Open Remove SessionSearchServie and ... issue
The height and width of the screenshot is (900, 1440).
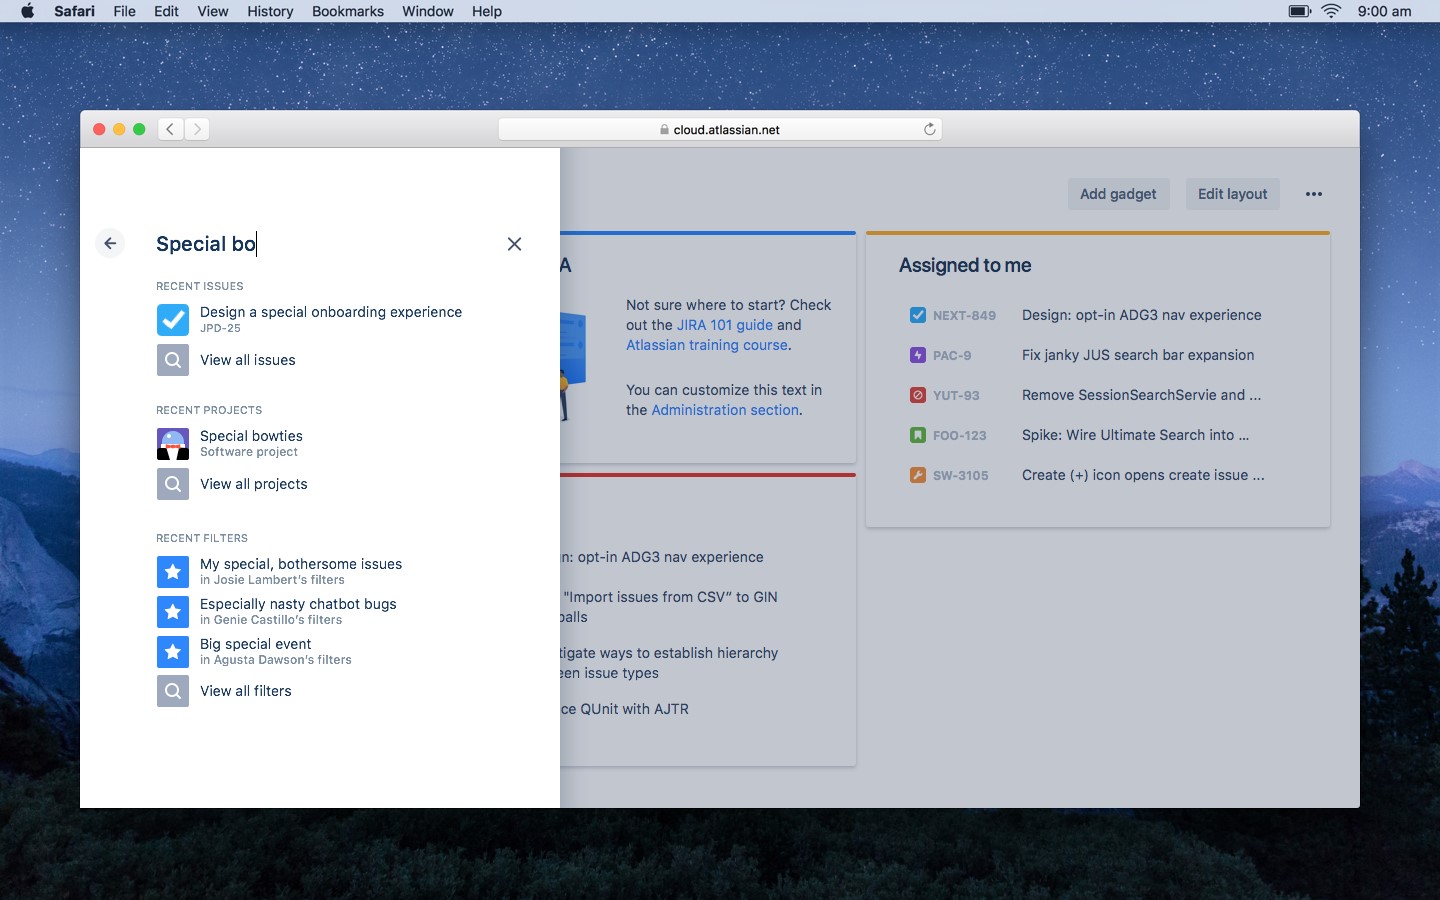[x=1142, y=395]
